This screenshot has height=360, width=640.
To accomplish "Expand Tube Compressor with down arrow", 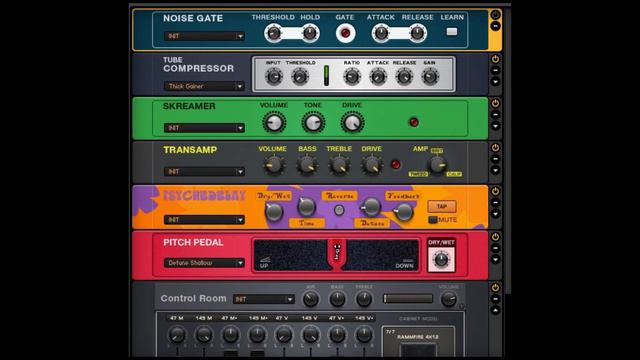I will 495,82.
